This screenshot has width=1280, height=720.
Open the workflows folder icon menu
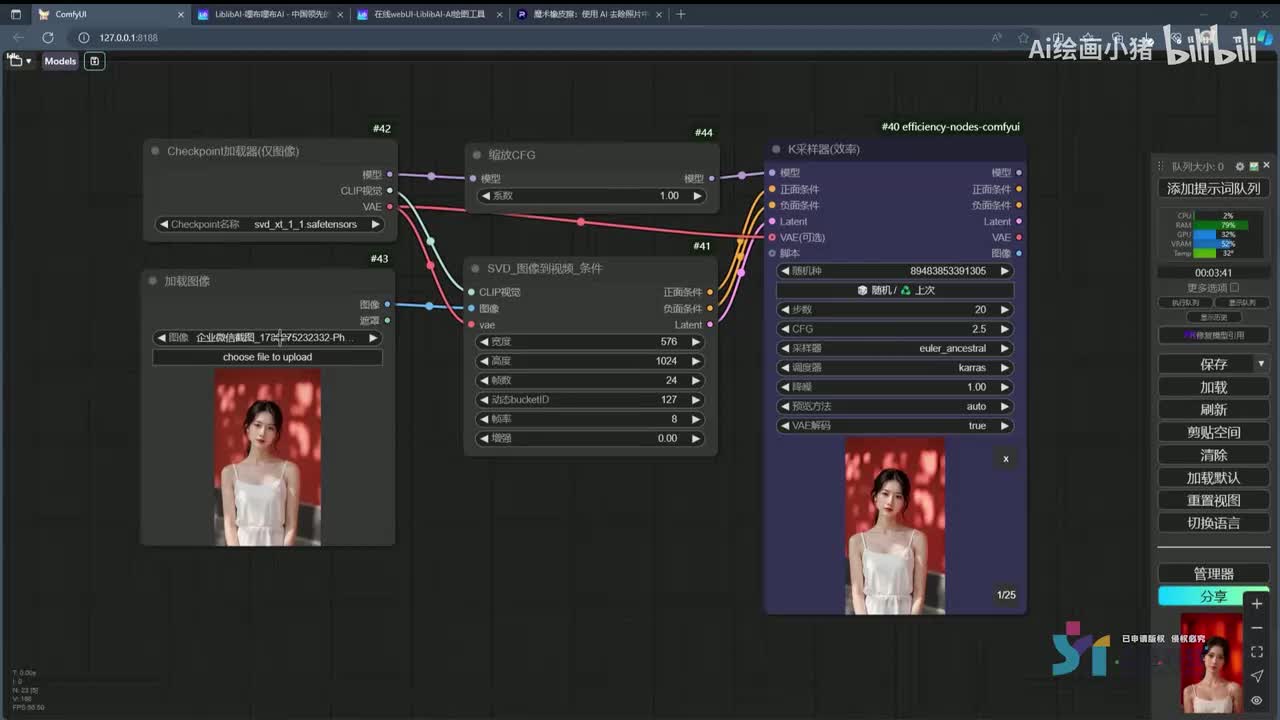(x=19, y=61)
